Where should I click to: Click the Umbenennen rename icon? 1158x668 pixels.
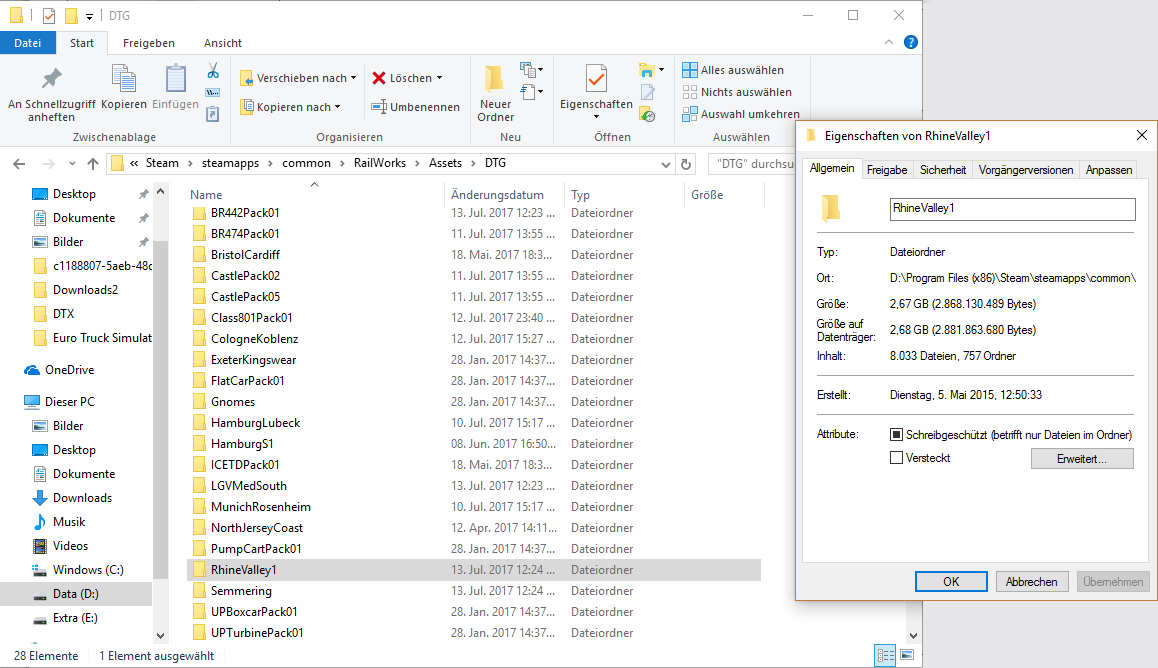379,107
